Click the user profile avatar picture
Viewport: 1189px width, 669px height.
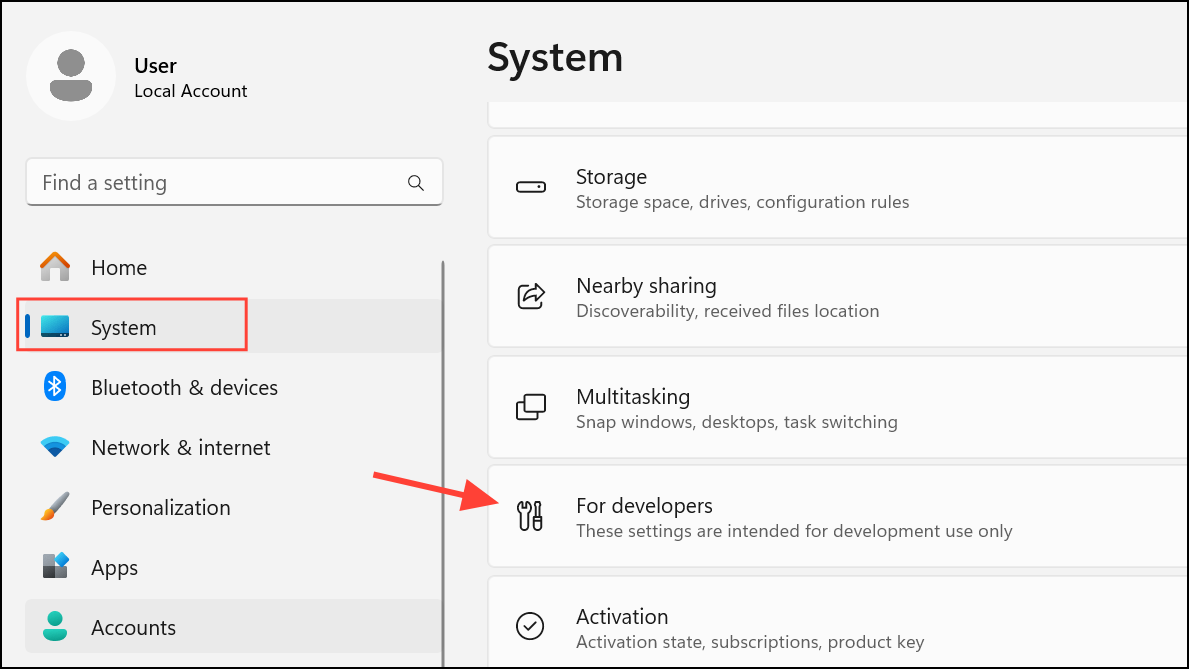pos(71,76)
